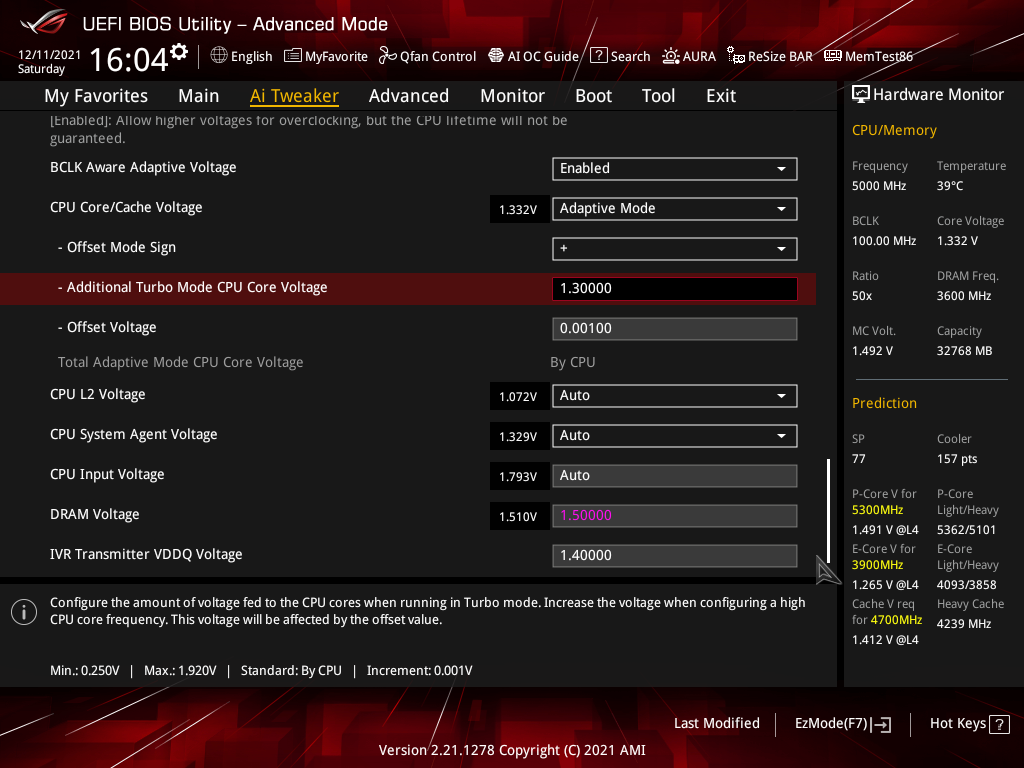Viewport: 1024px width, 768px height.
Task: Select IVR Transmitter VDDQ Voltage label
Action: point(146,554)
